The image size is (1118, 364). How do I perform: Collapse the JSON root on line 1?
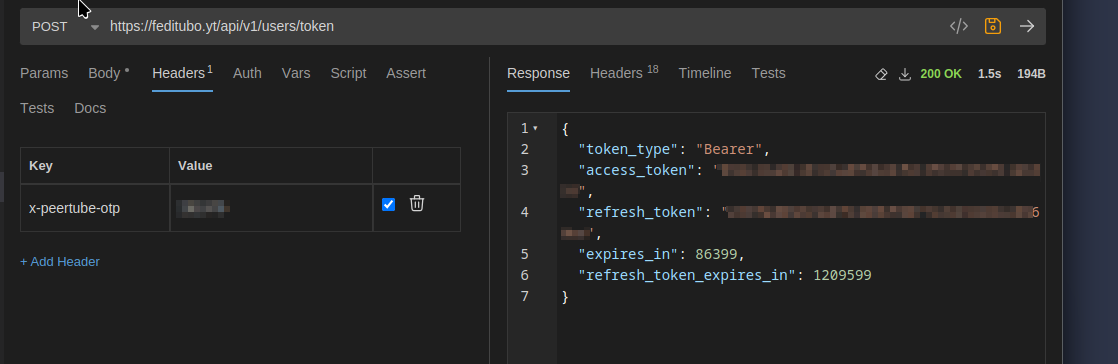click(535, 129)
